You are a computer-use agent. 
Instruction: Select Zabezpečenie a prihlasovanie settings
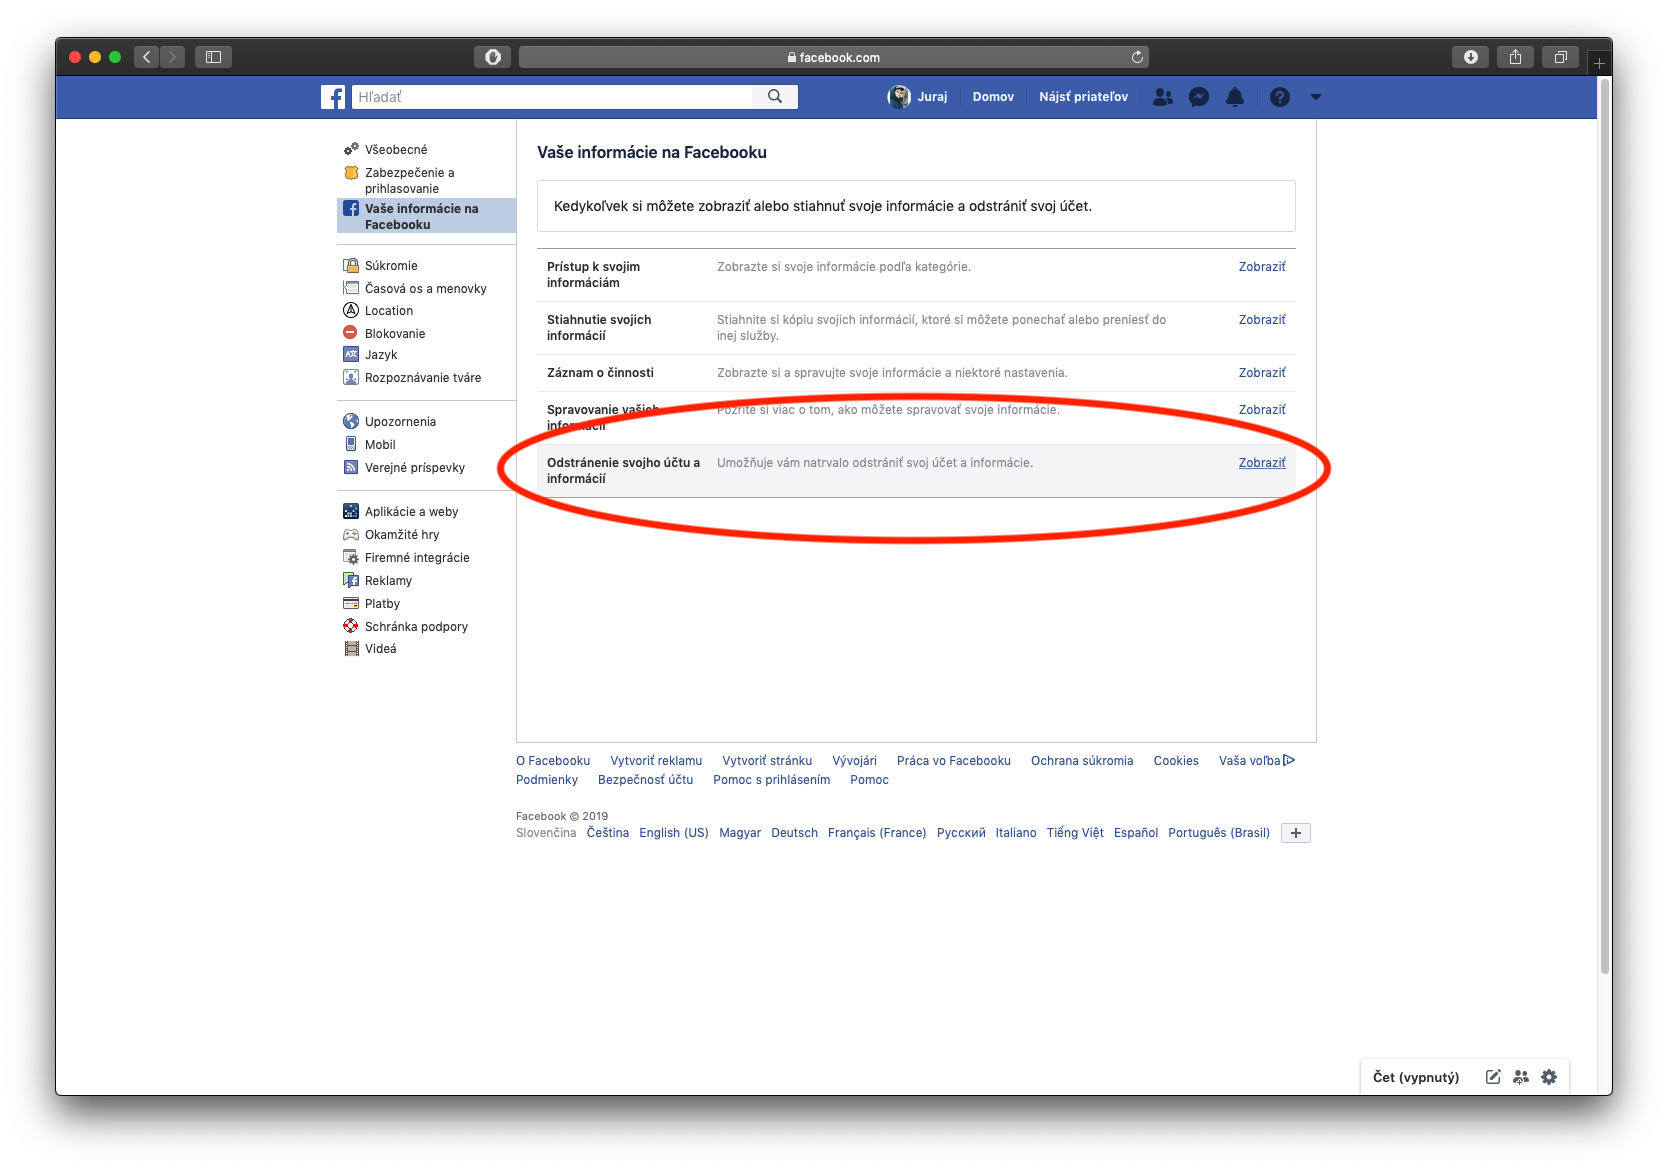[409, 180]
